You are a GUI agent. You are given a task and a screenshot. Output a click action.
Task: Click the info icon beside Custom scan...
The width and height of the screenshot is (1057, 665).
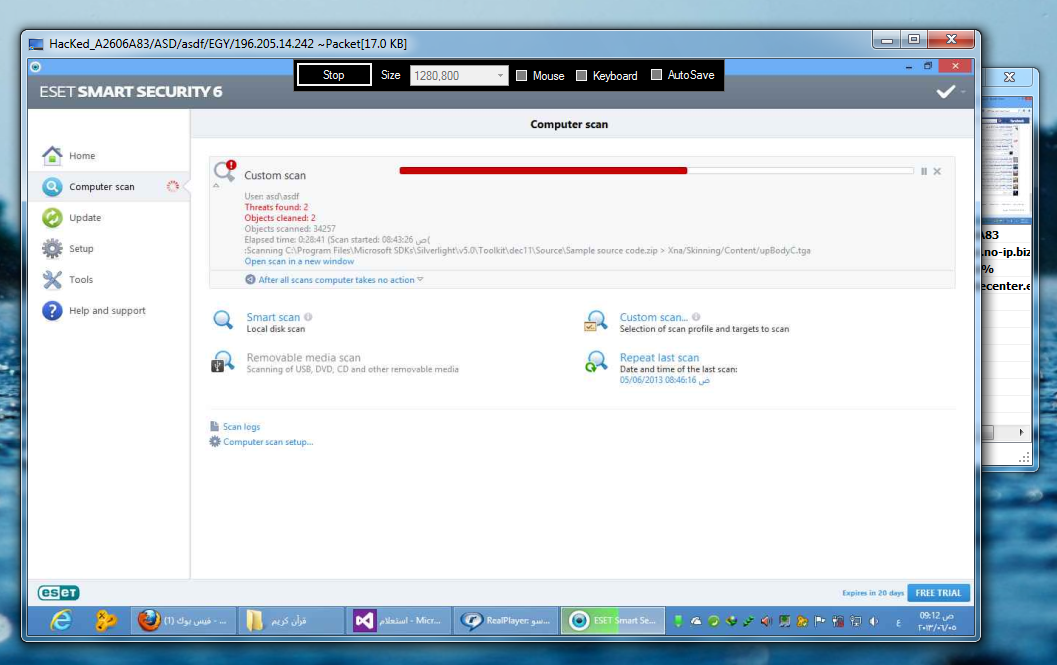coord(696,317)
